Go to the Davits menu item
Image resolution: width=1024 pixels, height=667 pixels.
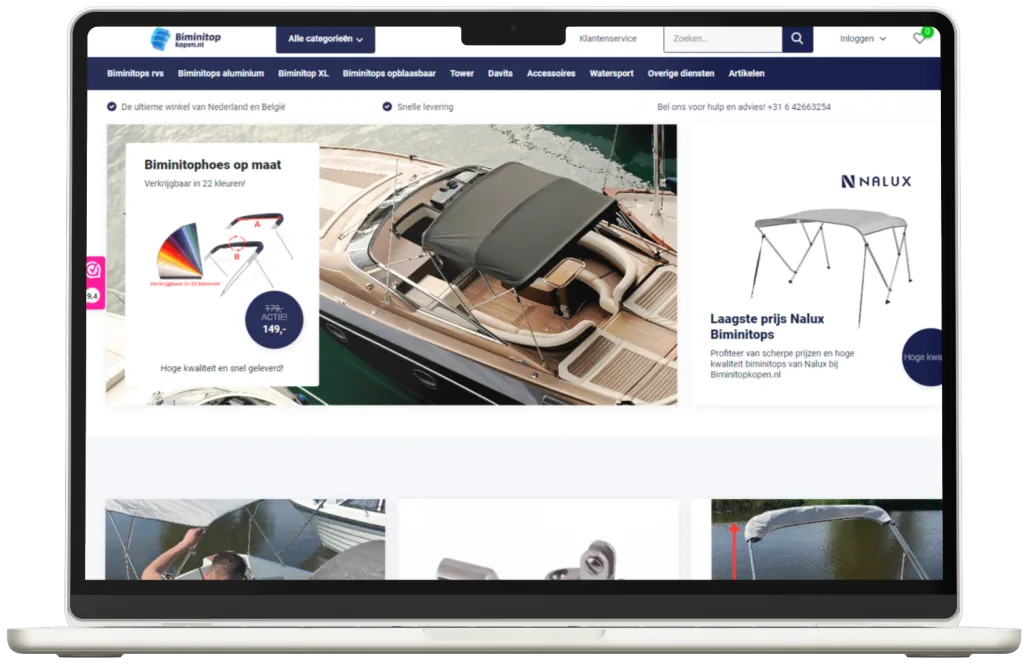coord(500,73)
